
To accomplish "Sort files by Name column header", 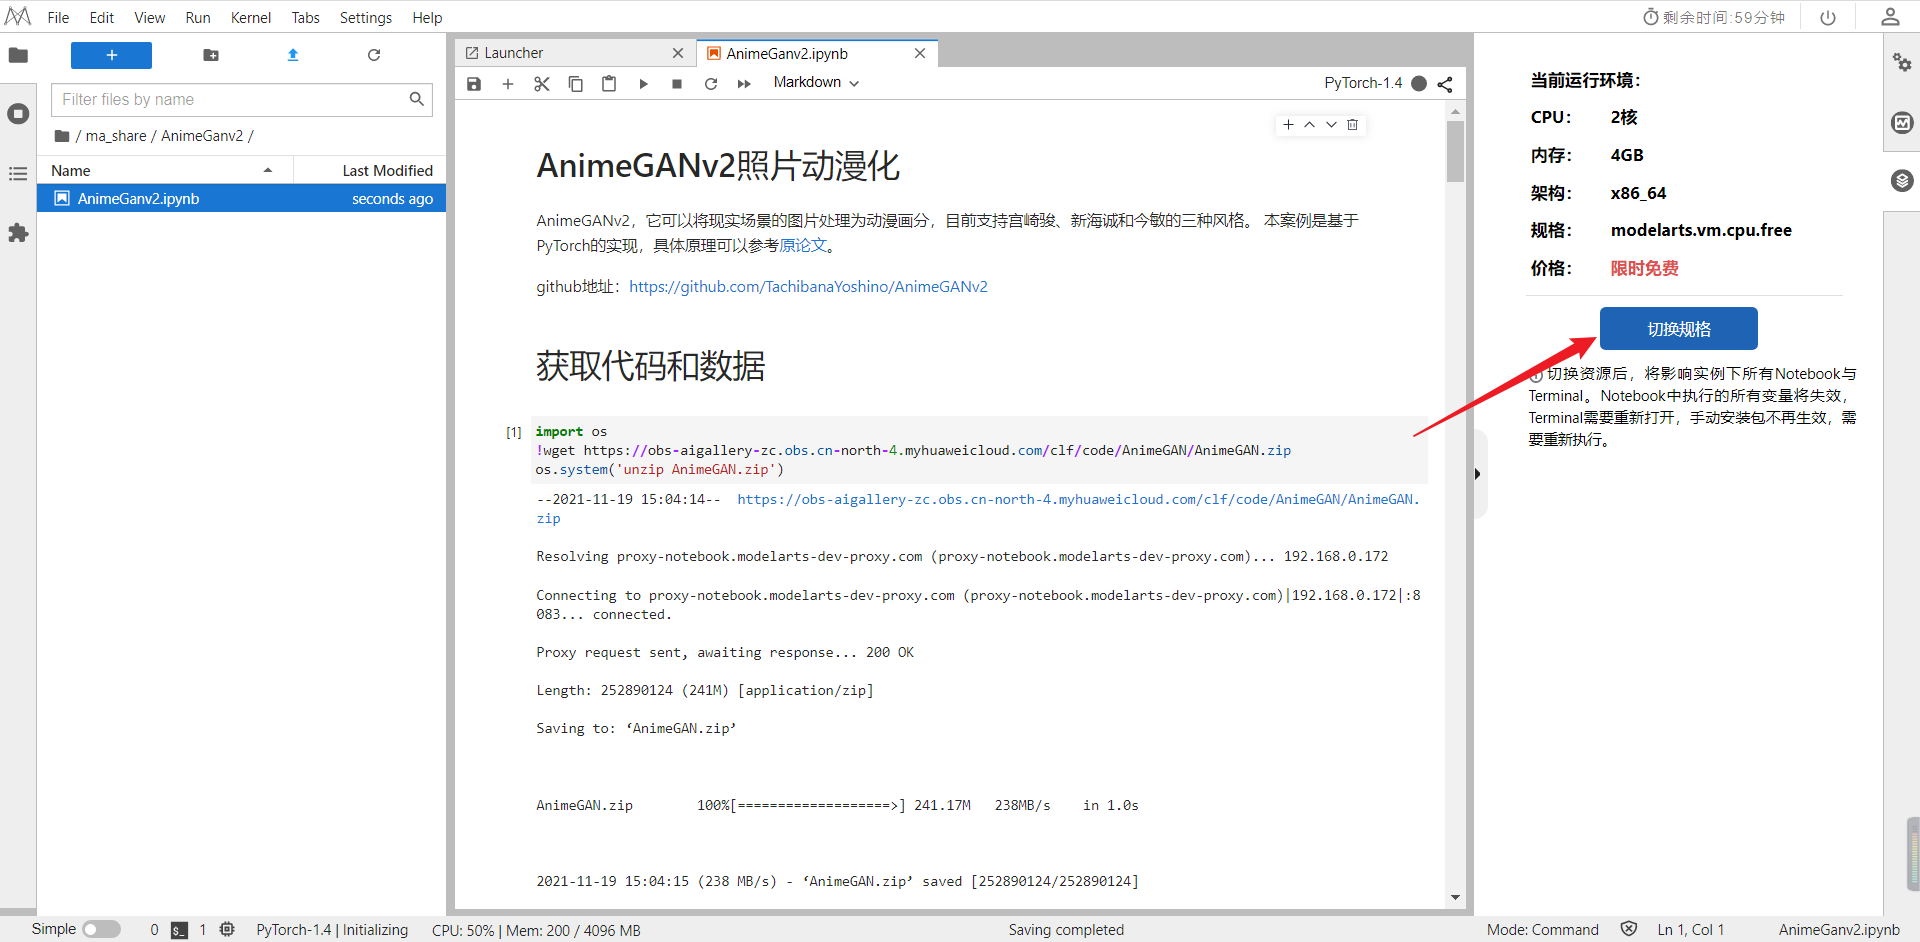I will click(x=165, y=171).
